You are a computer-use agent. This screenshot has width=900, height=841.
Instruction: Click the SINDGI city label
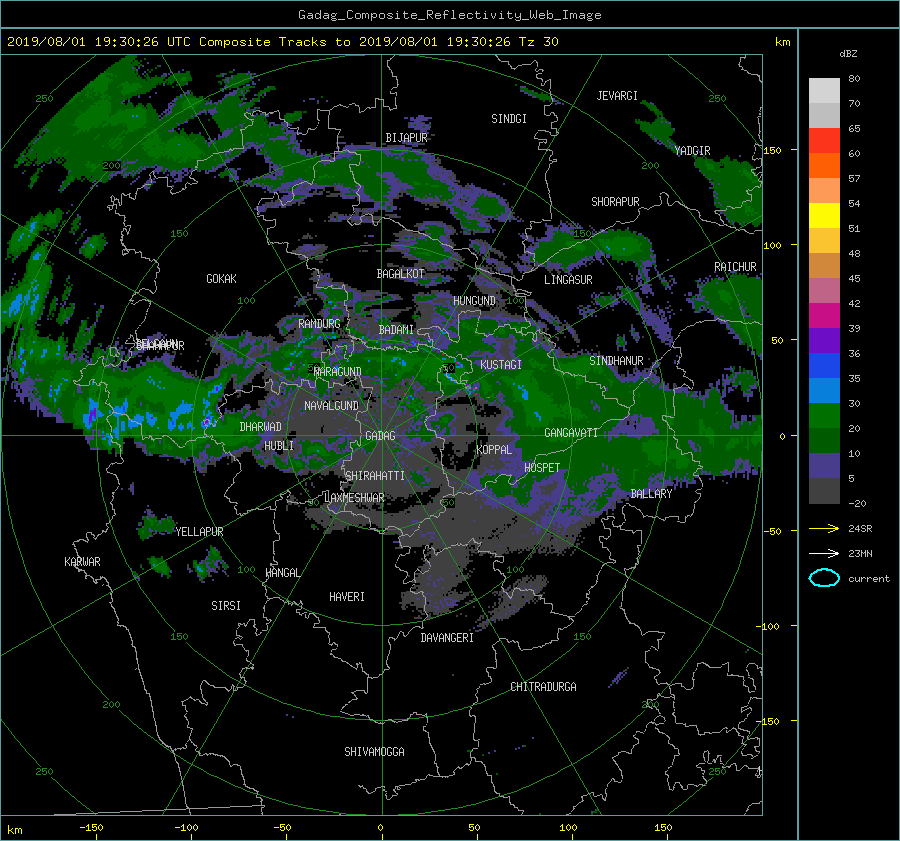tap(509, 119)
